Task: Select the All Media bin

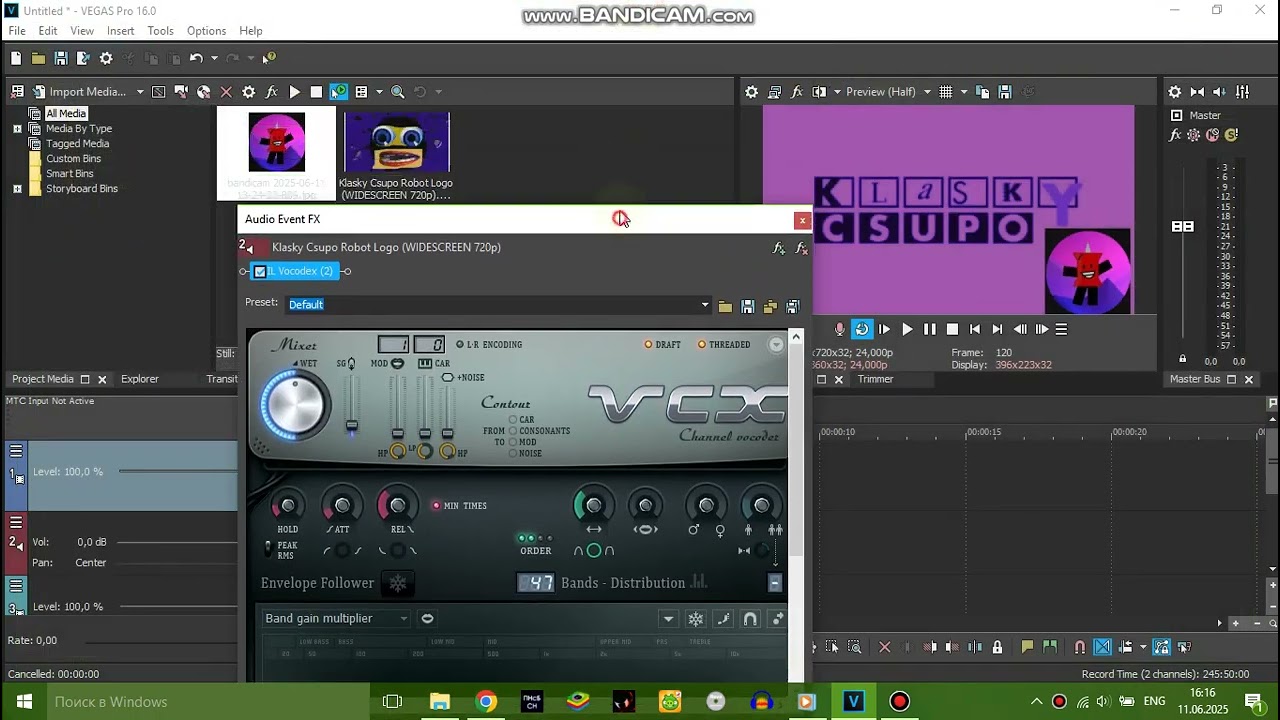Action: [x=66, y=114]
